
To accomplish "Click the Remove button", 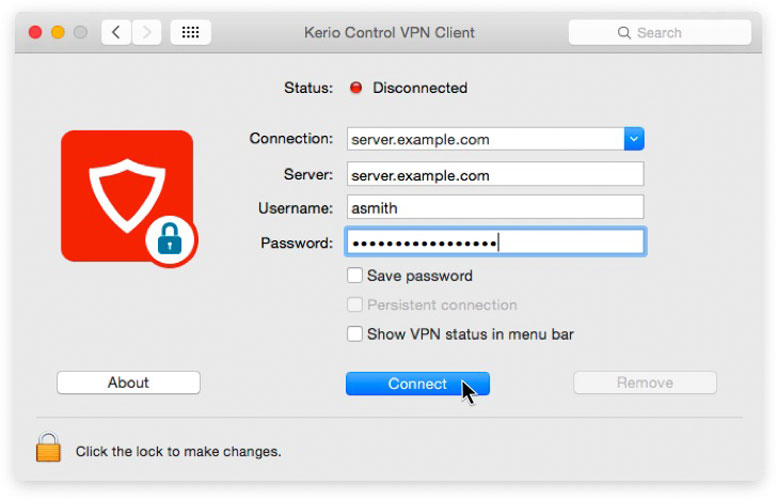I will (x=644, y=383).
